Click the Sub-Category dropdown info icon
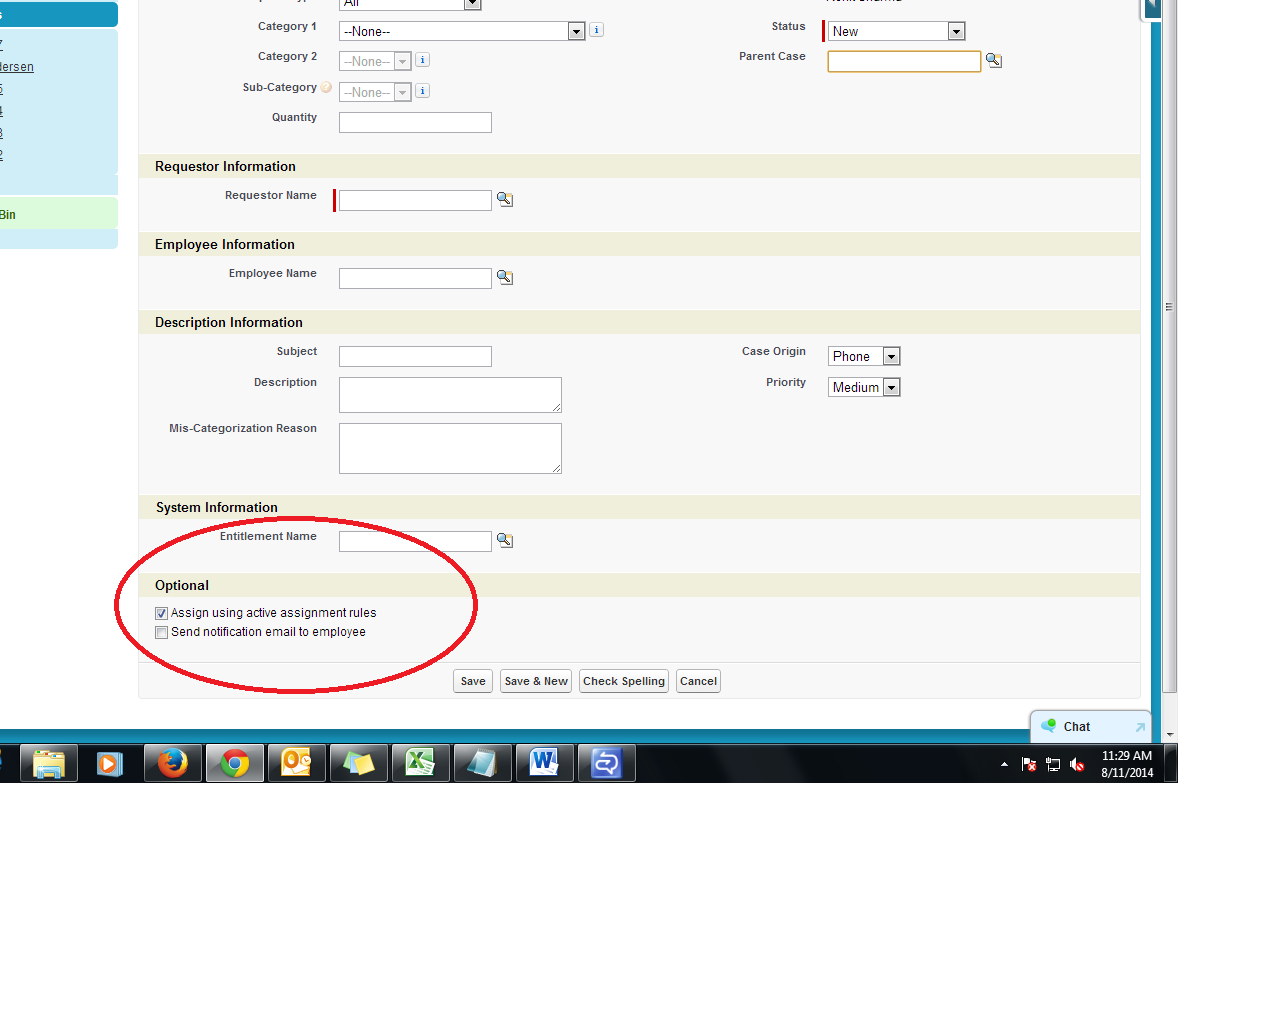 (423, 91)
